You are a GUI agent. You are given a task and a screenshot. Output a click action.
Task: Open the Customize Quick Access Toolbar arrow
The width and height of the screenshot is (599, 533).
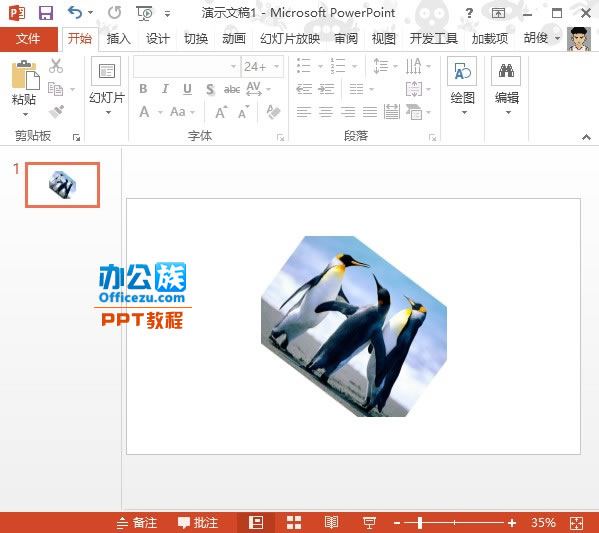tap(167, 14)
